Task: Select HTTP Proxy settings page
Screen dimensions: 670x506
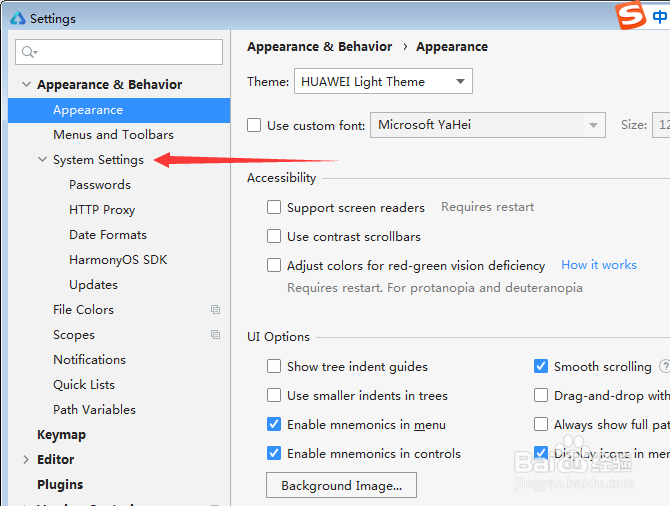Action: [x=102, y=210]
